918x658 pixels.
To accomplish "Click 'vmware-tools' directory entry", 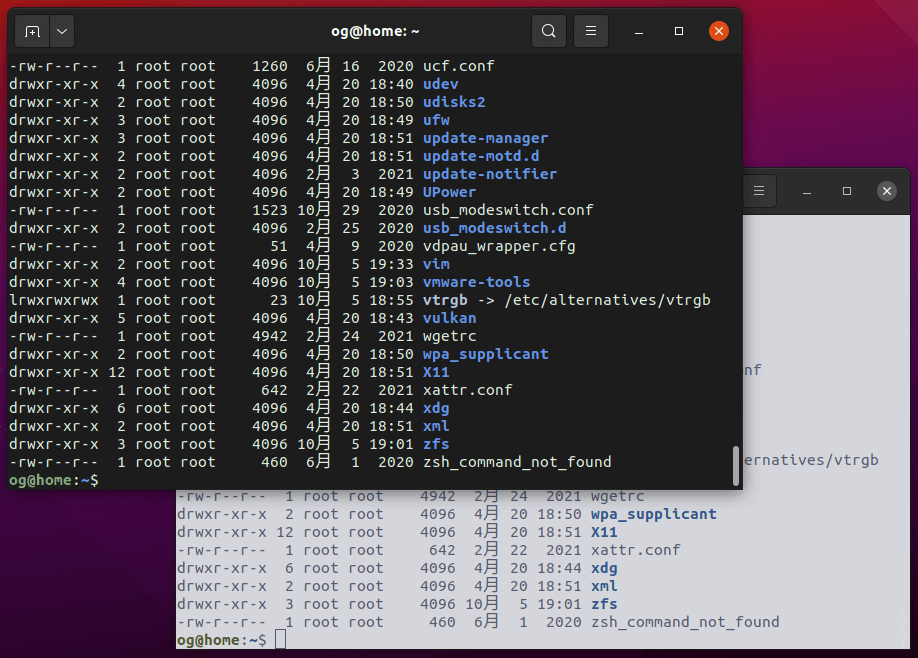I will click(x=477, y=283).
